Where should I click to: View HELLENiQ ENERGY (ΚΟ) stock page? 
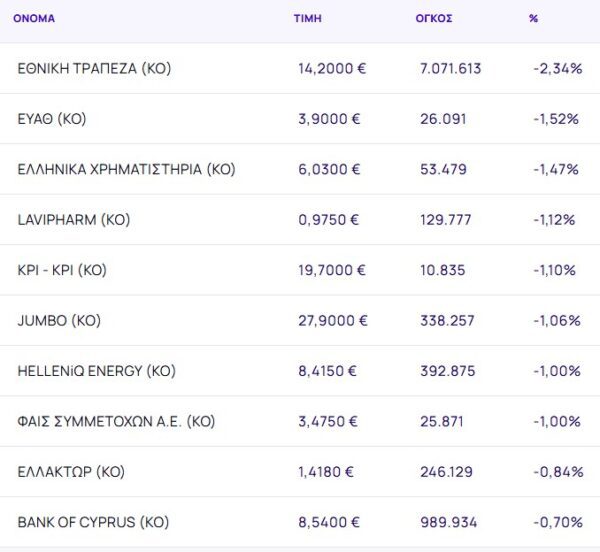[x=96, y=371]
